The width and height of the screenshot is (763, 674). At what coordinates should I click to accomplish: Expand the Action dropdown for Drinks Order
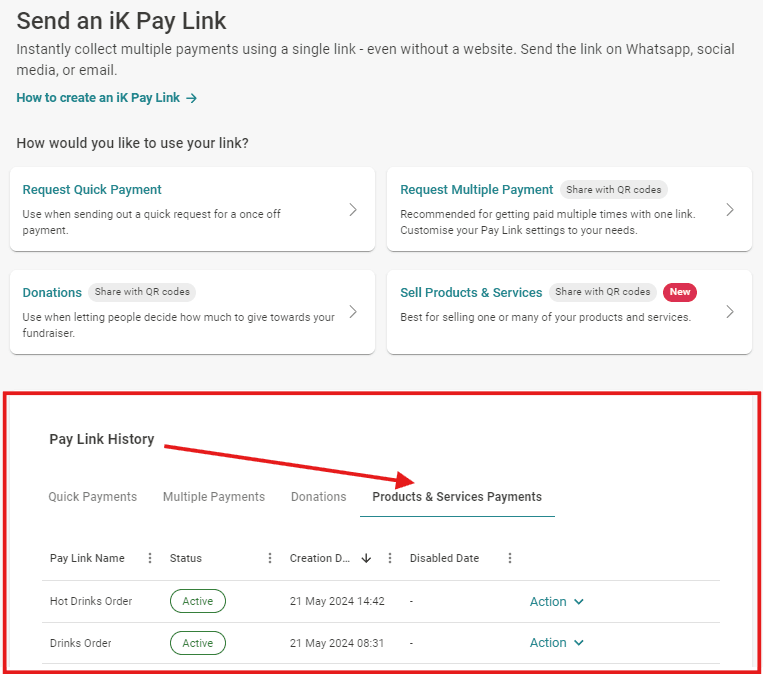pos(556,643)
